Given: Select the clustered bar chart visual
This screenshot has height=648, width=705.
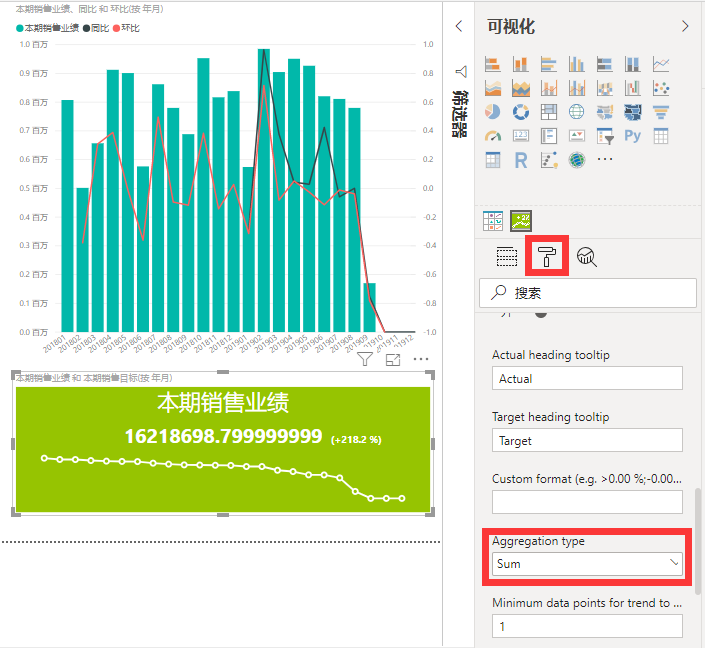Looking at the screenshot, I should [x=549, y=64].
